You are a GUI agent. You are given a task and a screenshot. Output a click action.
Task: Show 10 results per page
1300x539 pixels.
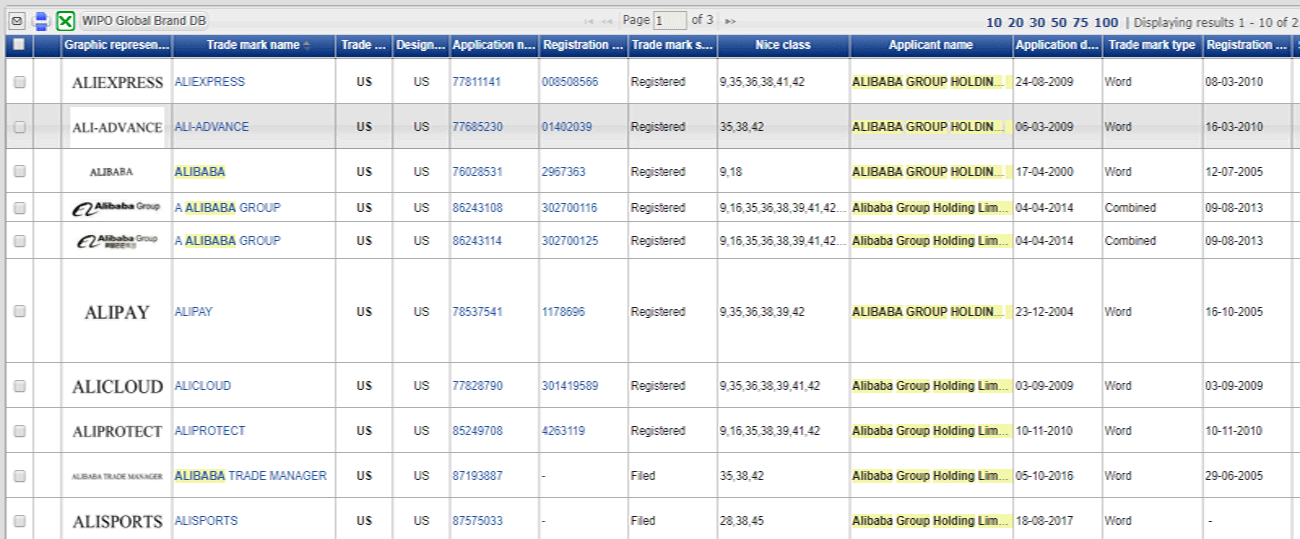(994, 22)
